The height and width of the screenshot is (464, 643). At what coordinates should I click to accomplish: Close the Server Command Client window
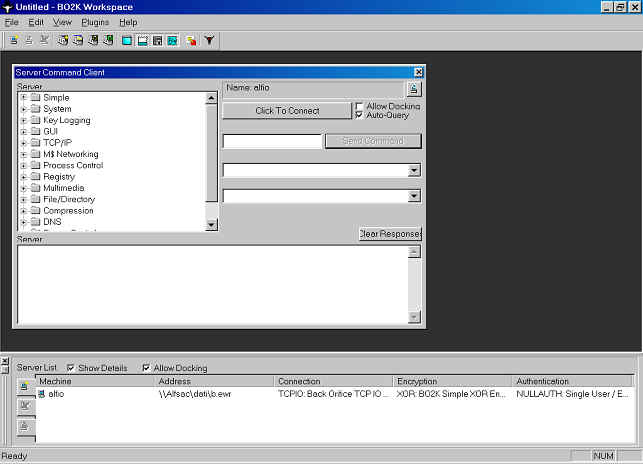pos(418,72)
